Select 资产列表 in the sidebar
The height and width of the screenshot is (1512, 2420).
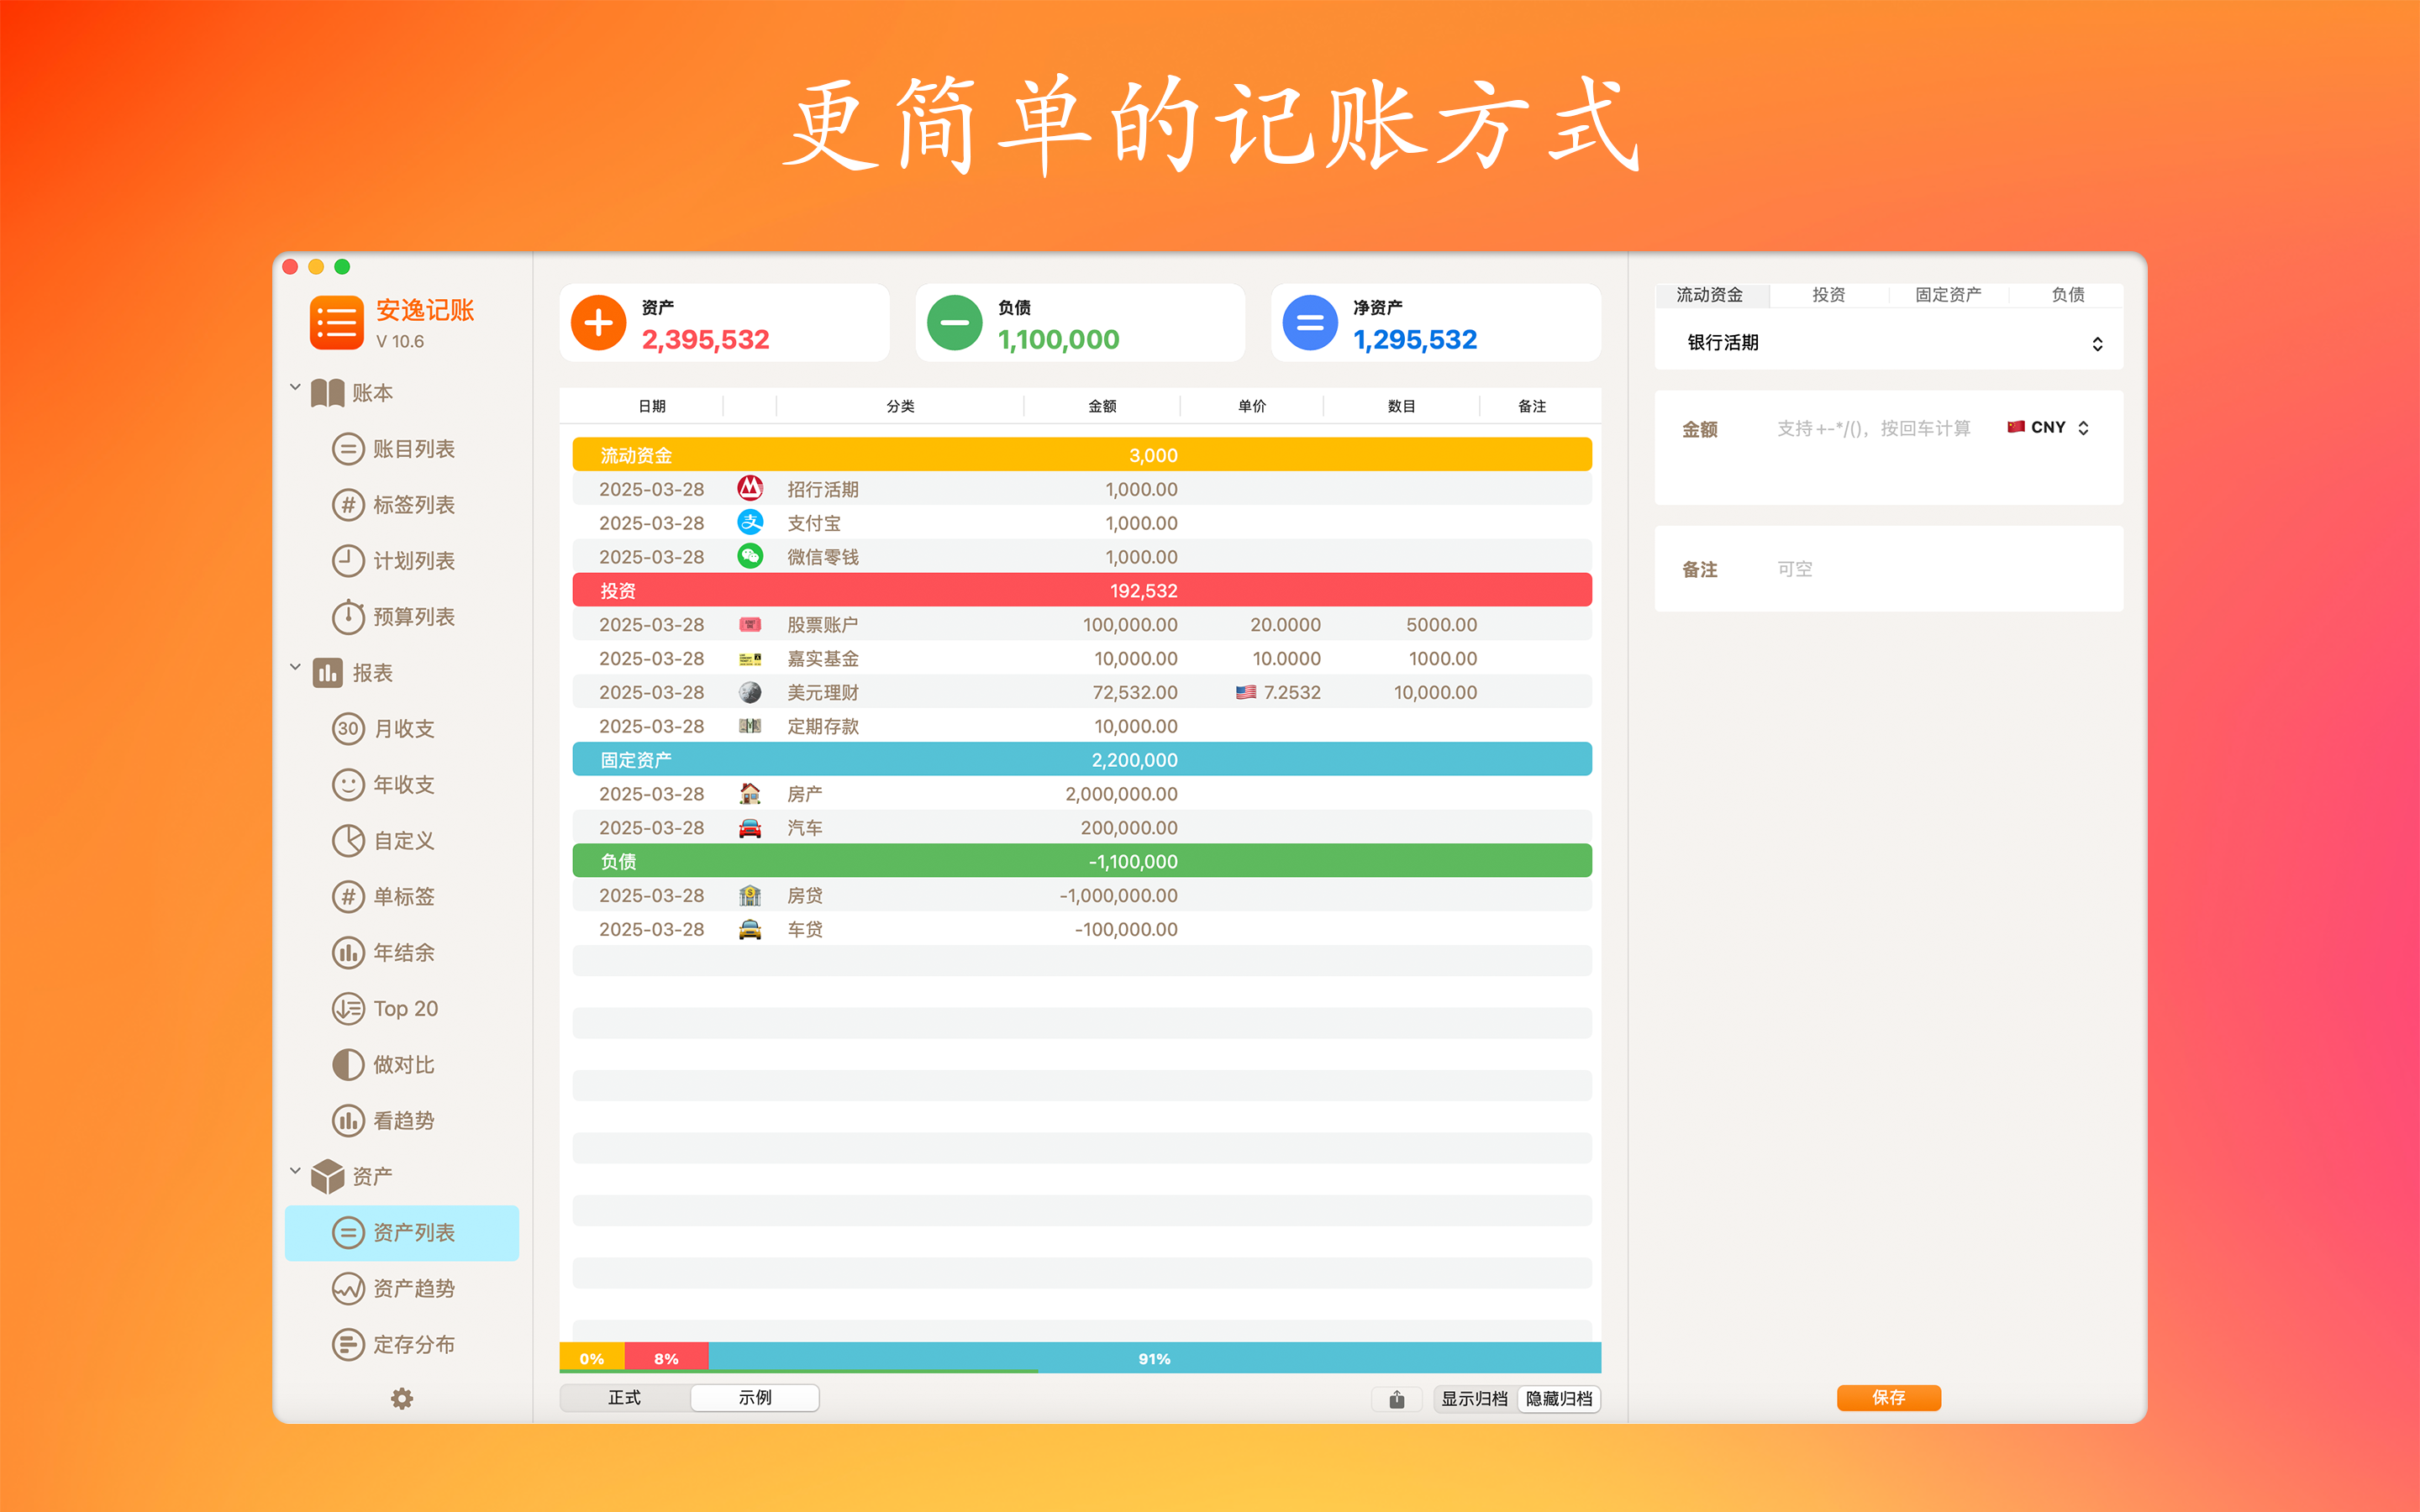pos(402,1233)
